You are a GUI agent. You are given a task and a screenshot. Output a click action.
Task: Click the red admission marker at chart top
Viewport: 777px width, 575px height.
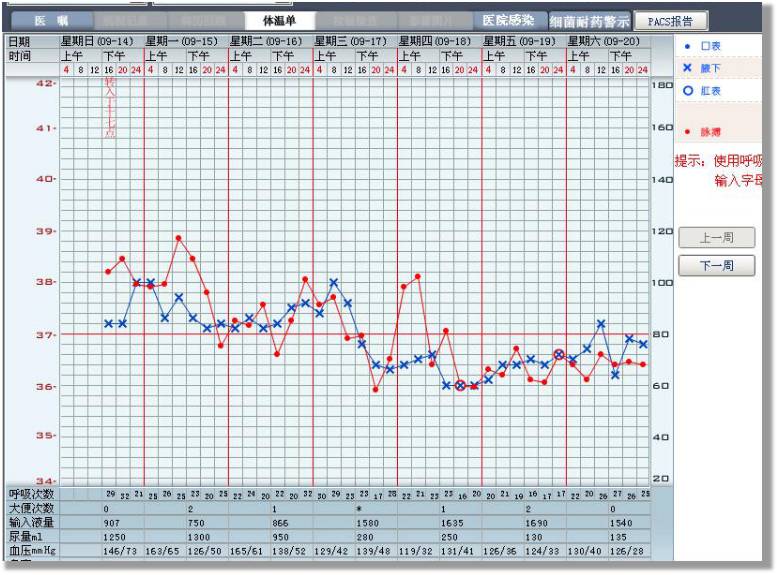coord(110,110)
